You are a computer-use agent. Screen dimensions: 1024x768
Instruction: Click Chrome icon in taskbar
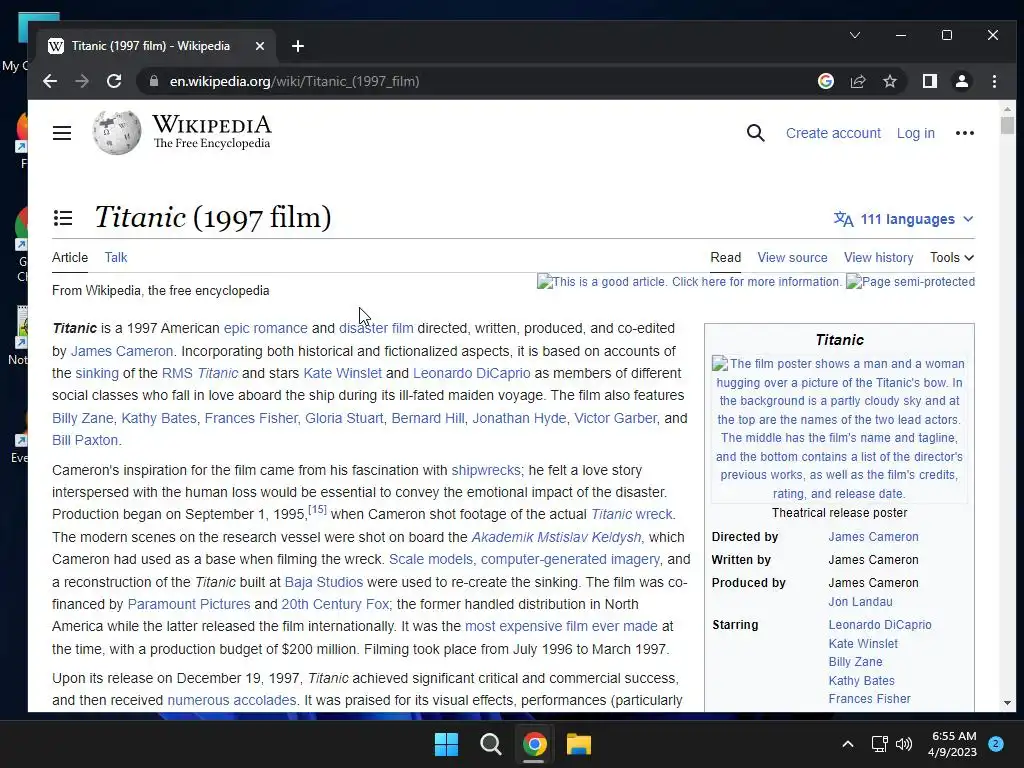point(534,744)
